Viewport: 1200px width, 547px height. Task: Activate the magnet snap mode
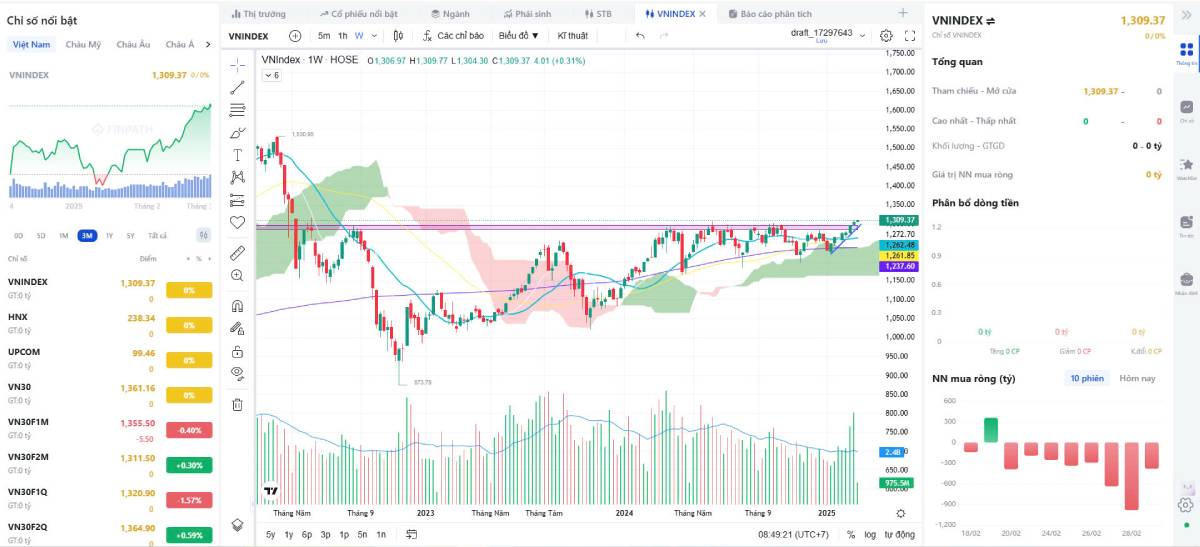(x=238, y=306)
